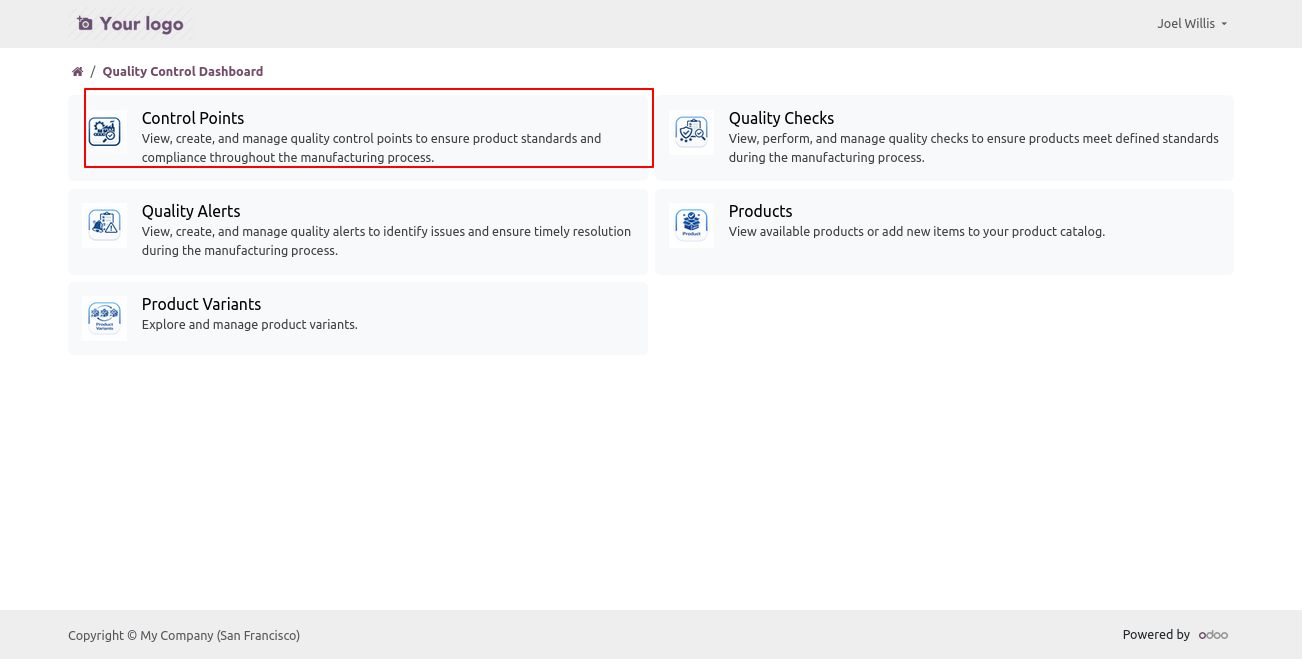The image size is (1303, 659).
Task: Open the Quality Checks title link
Action: 780,118
